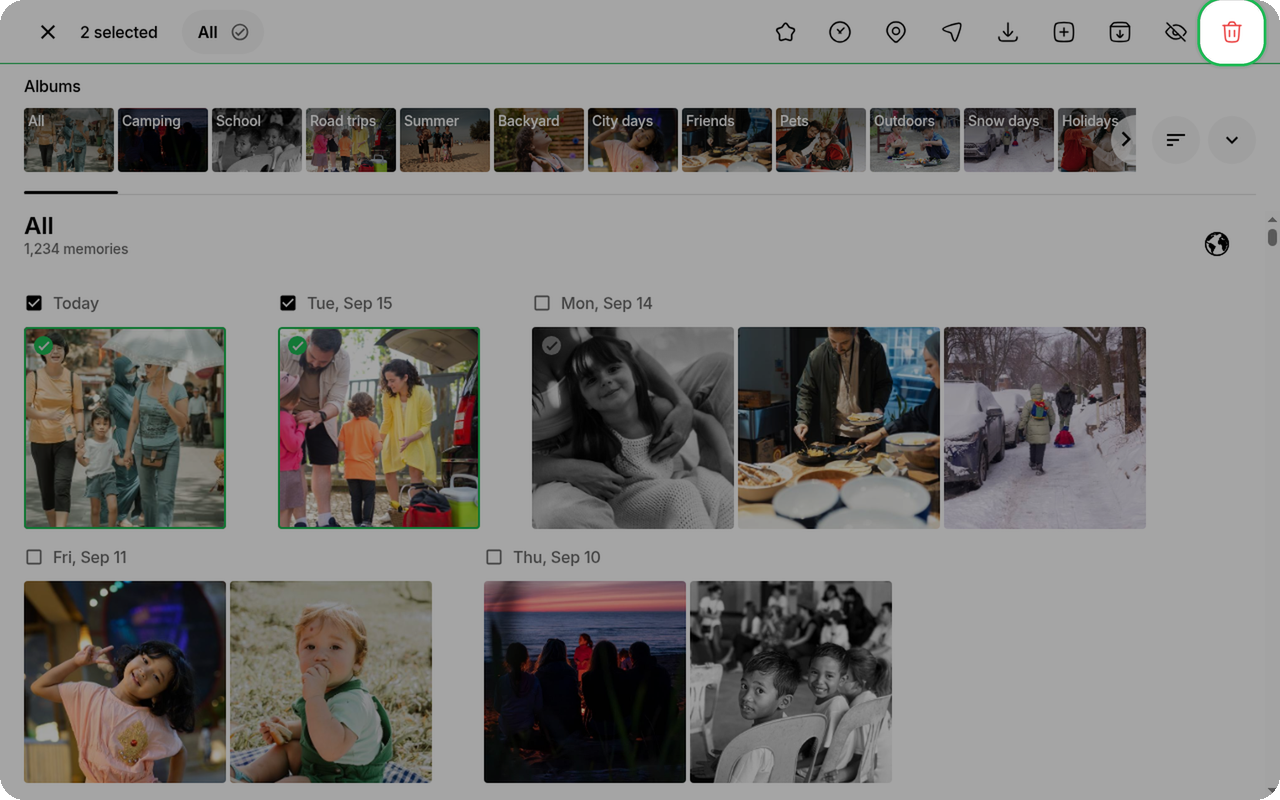Open the Summer album
Viewport: 1280px width, 800px height.
445,140
